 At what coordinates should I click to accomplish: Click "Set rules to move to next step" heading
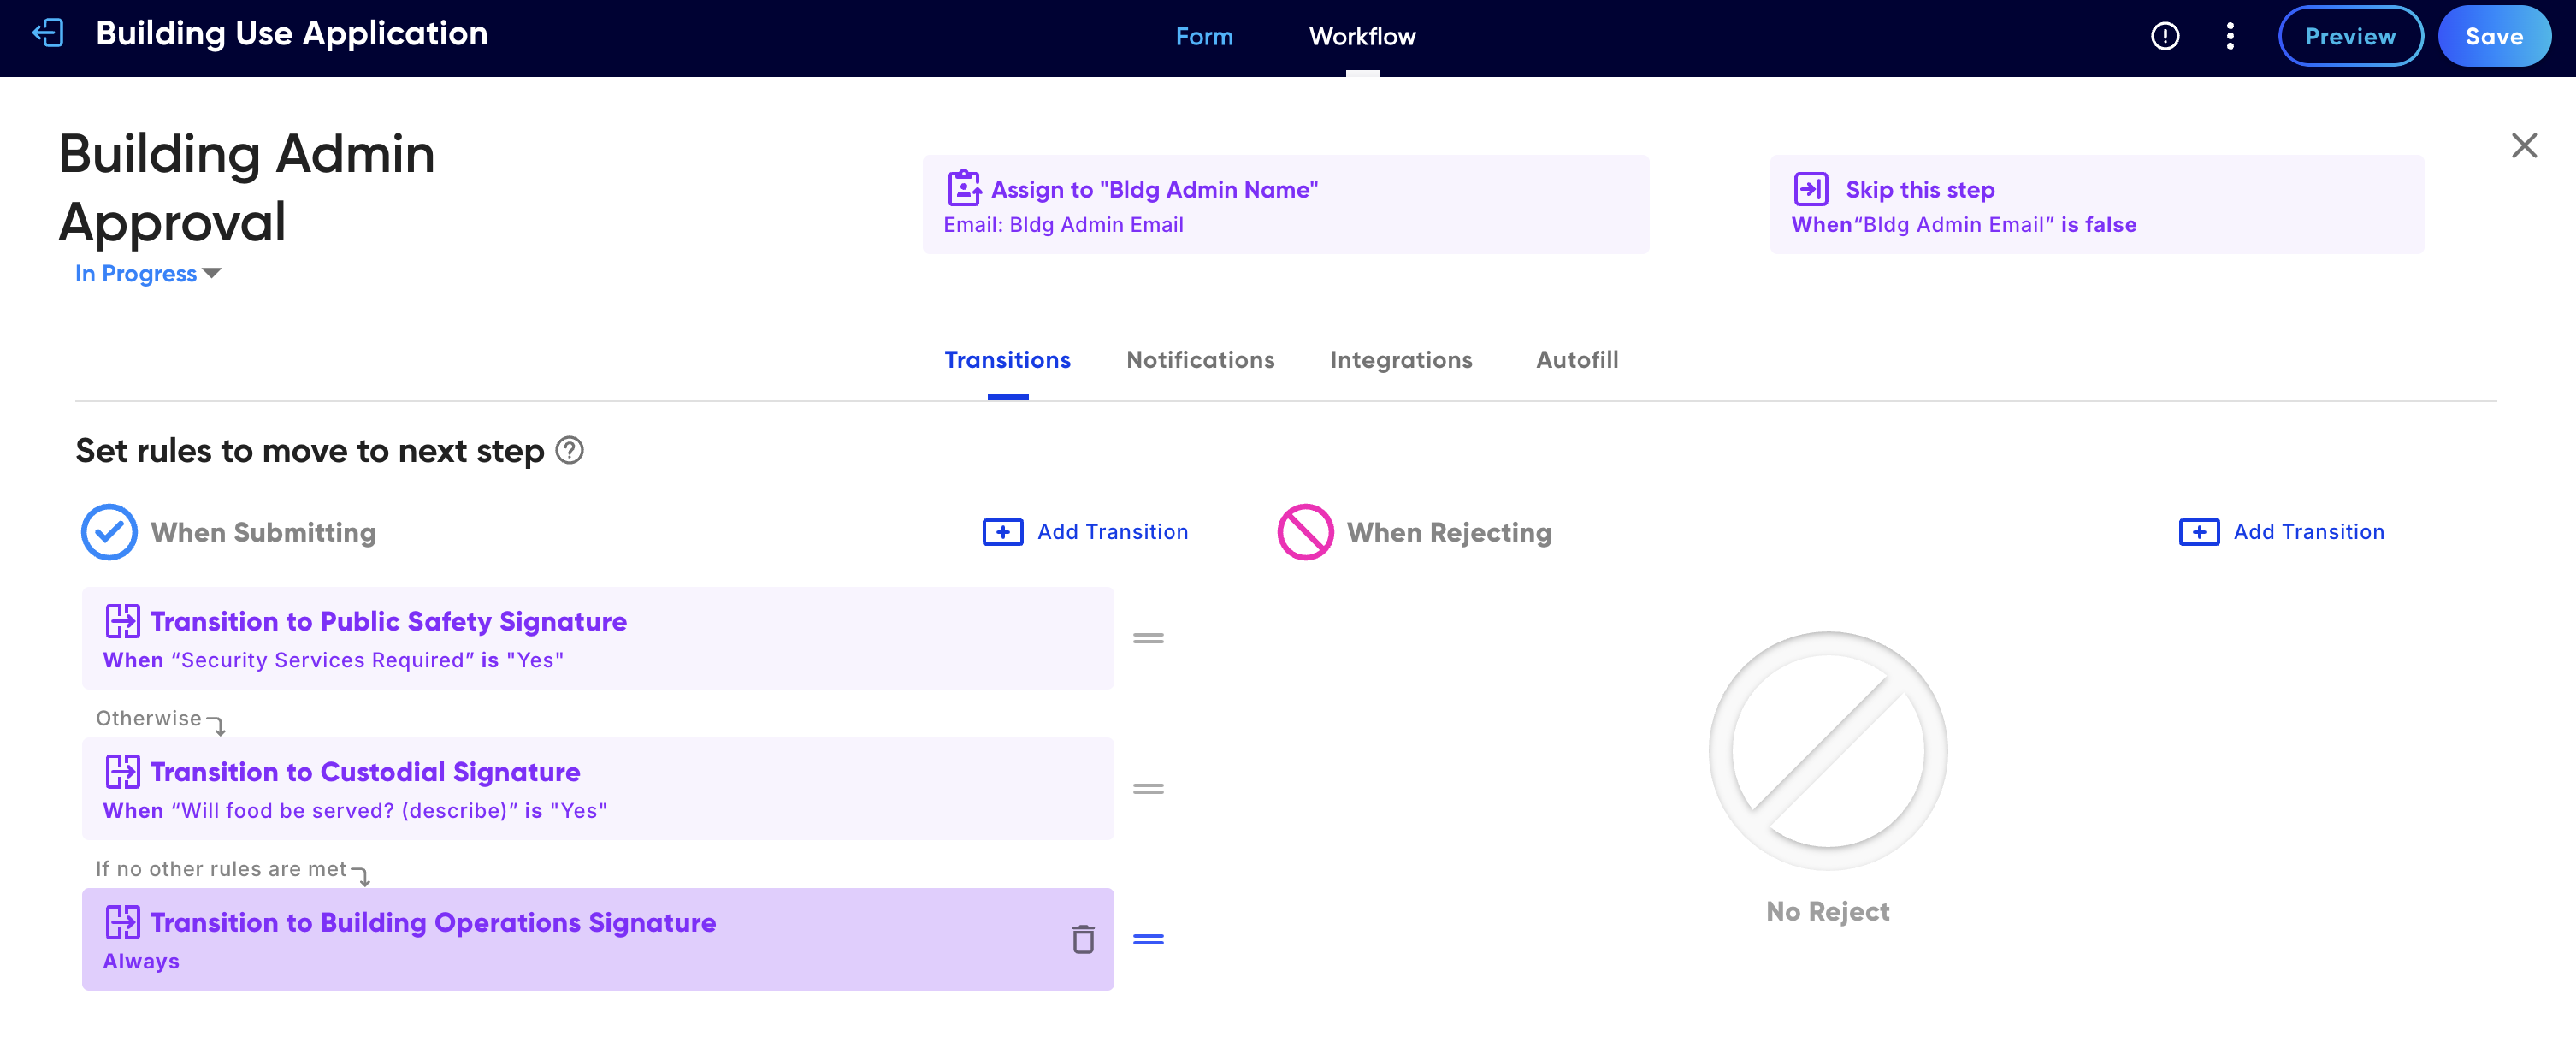310,451
